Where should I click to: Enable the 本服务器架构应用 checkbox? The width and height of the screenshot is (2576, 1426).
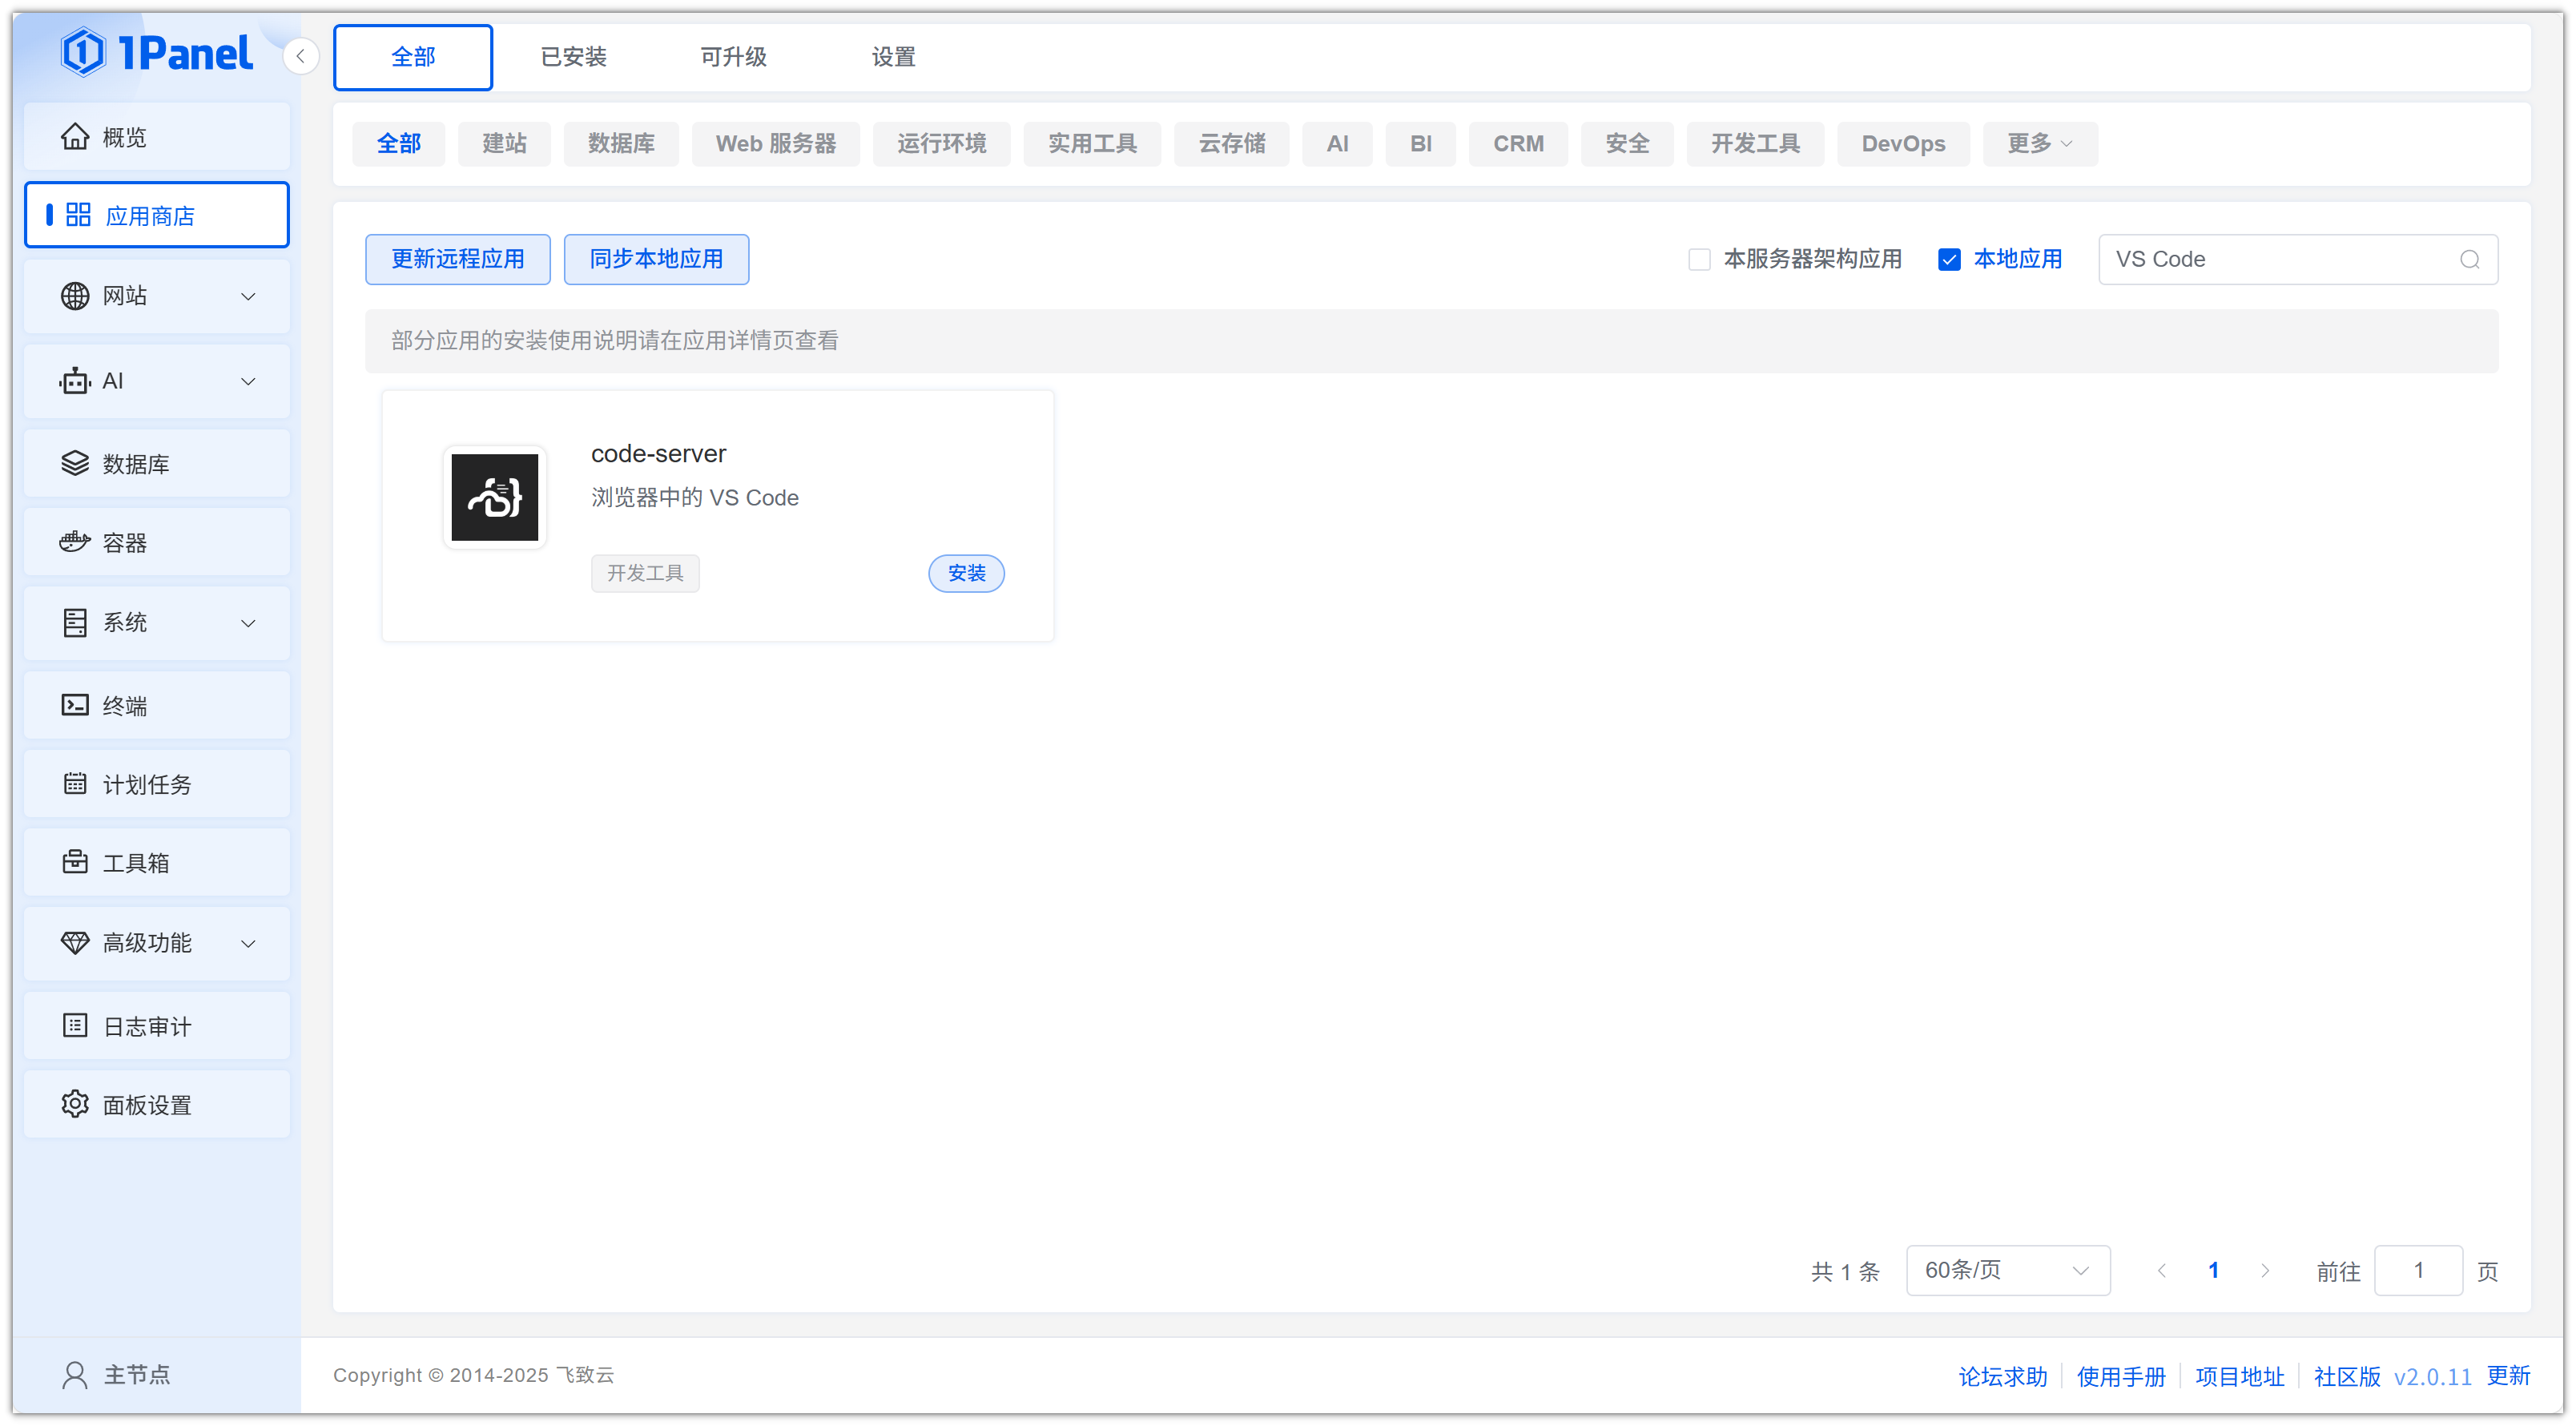click(1699, 260)
